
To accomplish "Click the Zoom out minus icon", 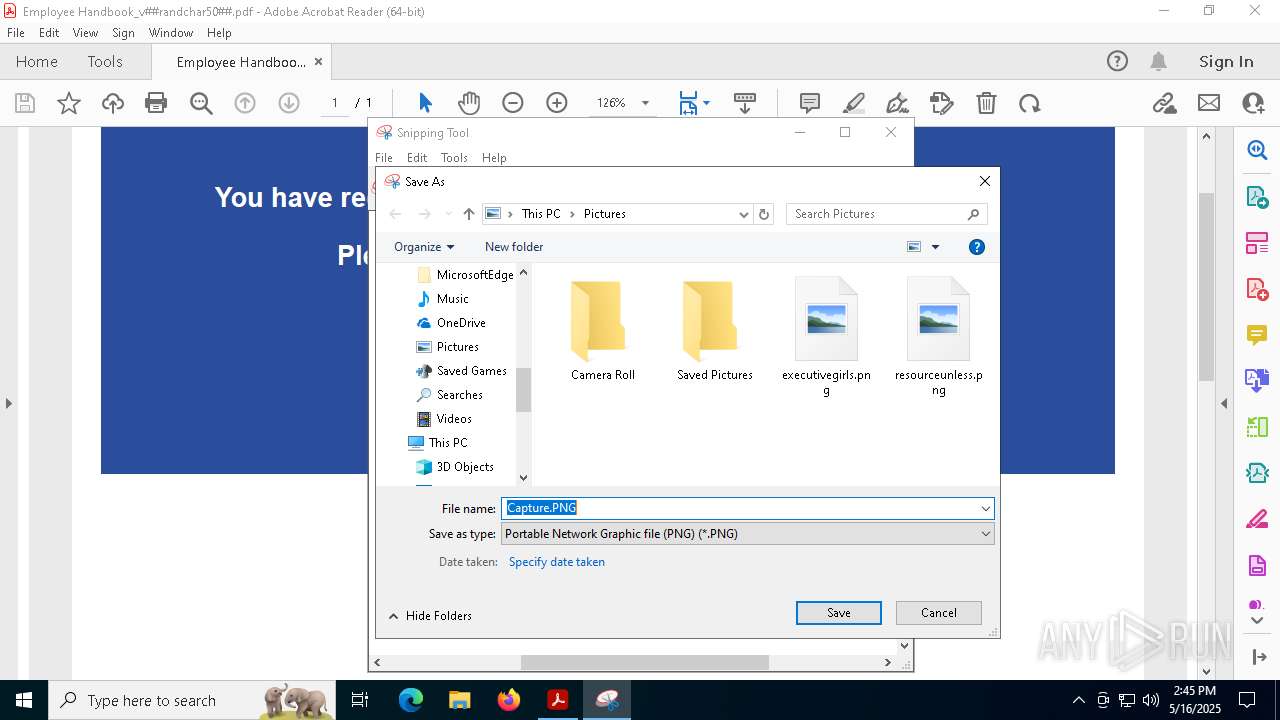I will [513, 103].
